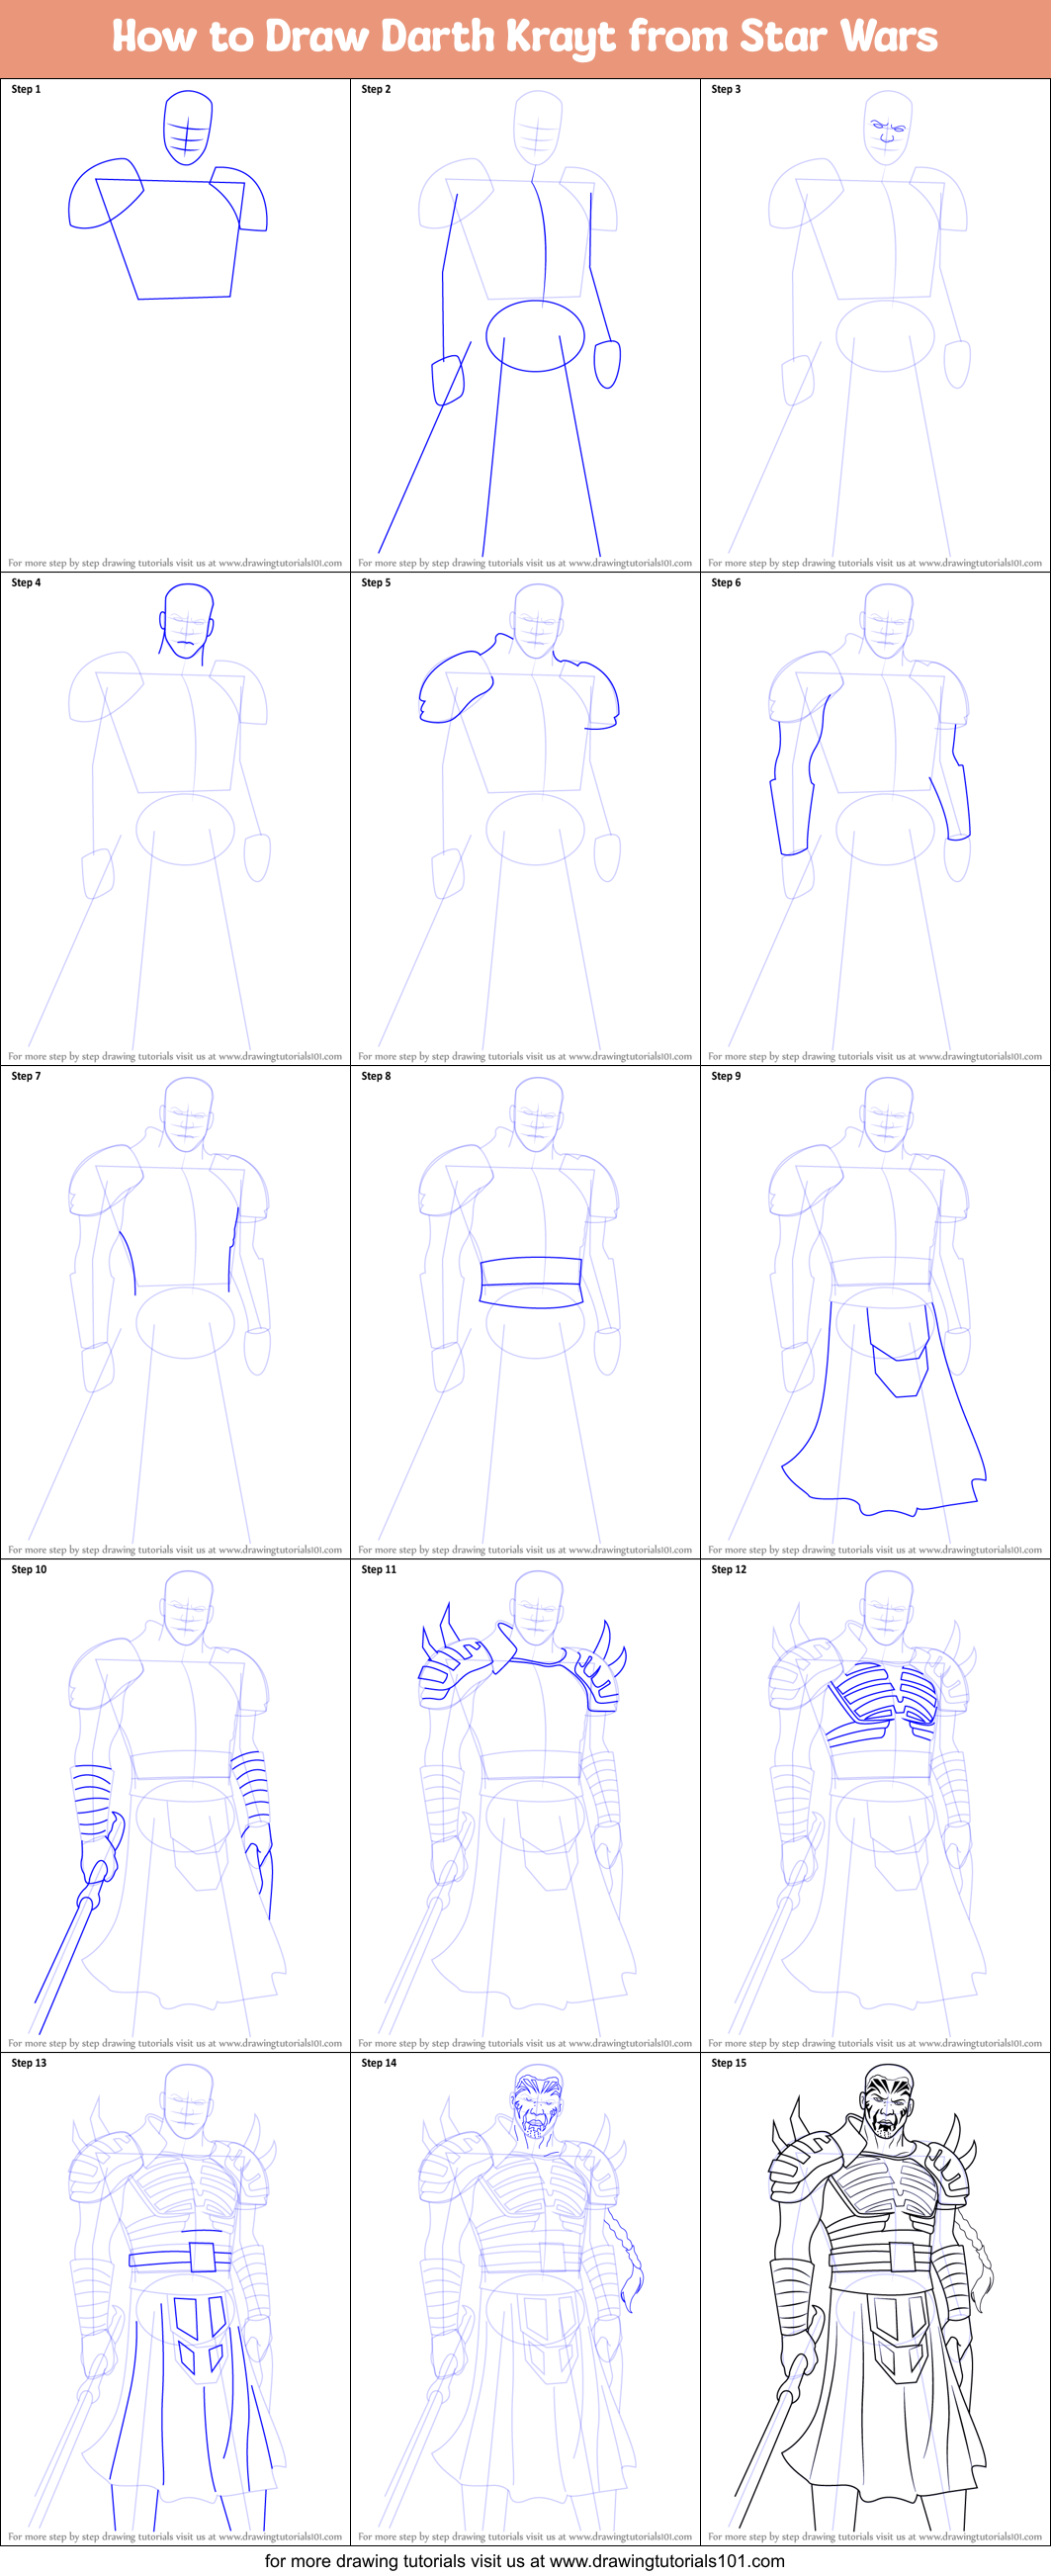Image resolution: width=1051 pixels, height=2576 pixels.
Task: Select the Step 11 spiked pauldrons drawing
Action: click(x=525, y=1800)
